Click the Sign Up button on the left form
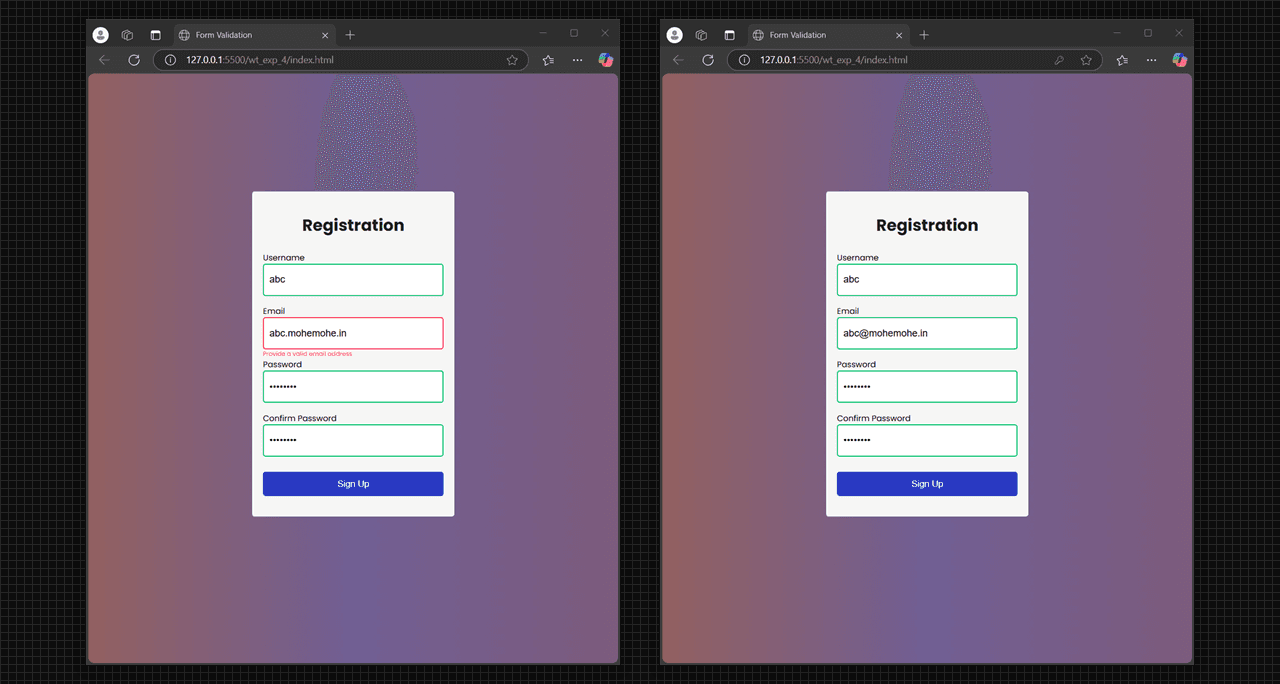 pyautogui.click(x=353, y=483)
